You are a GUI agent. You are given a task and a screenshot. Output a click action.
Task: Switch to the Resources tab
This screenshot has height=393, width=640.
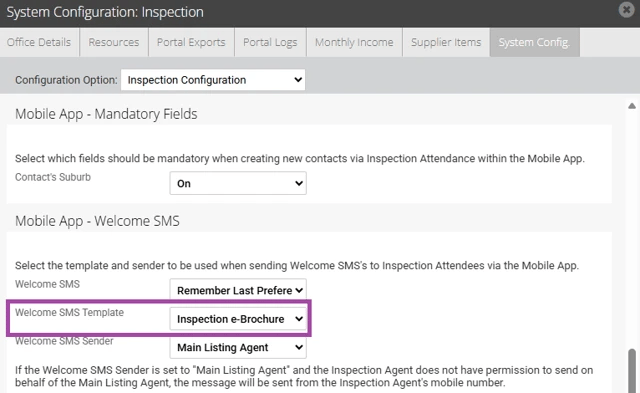[114, 42]
